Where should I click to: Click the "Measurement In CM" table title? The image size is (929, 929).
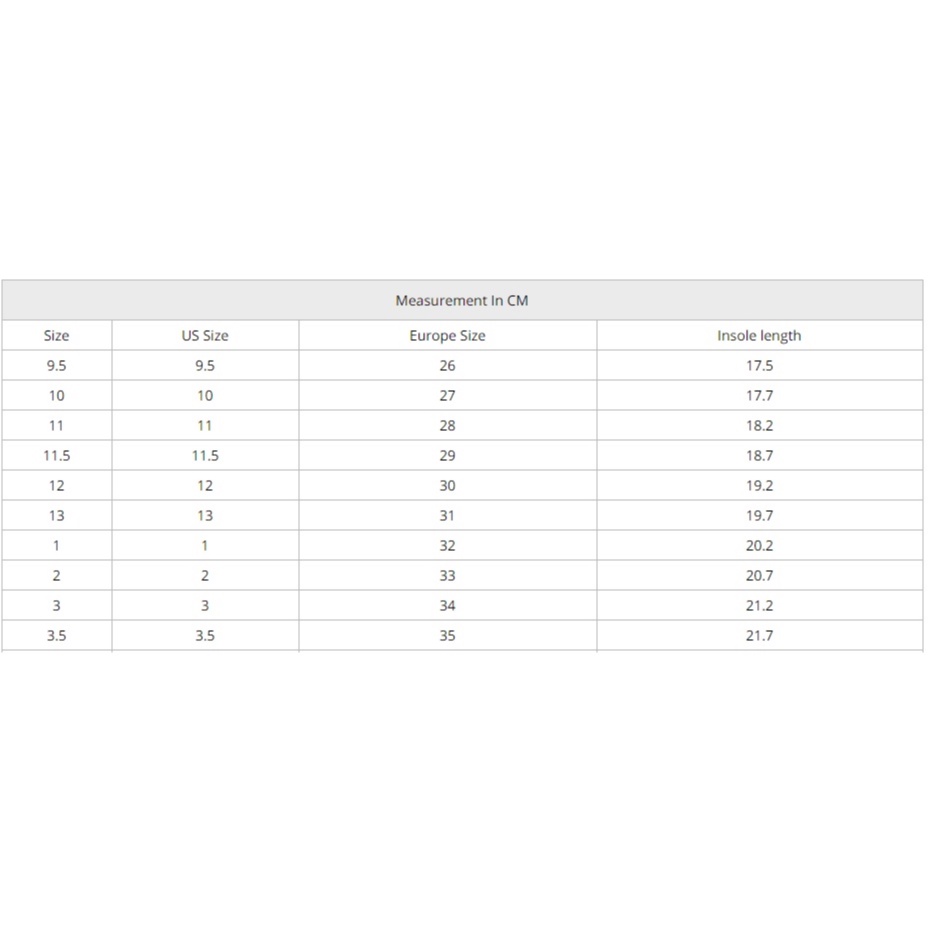coord(461,300)
